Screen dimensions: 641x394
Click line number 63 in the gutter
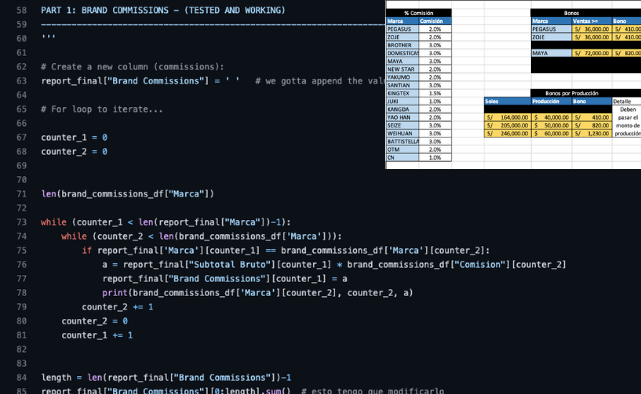21,81
